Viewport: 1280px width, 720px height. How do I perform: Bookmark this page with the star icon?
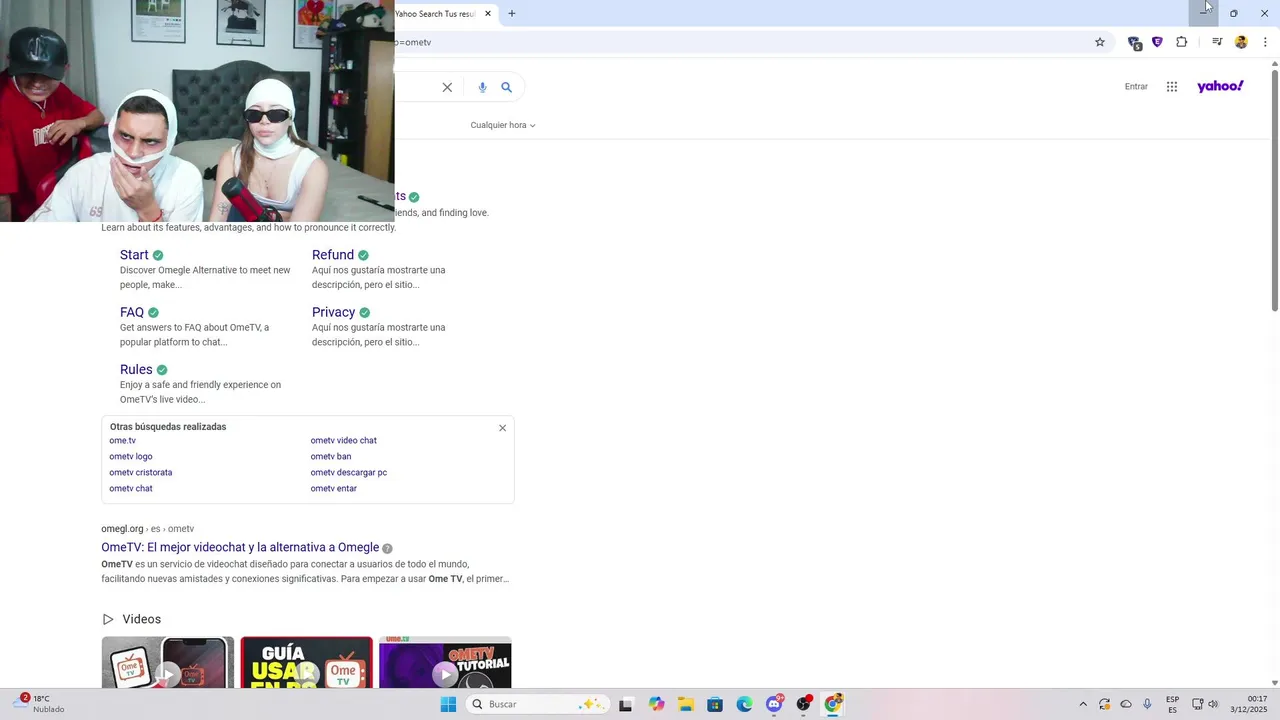click(1100, 42)
